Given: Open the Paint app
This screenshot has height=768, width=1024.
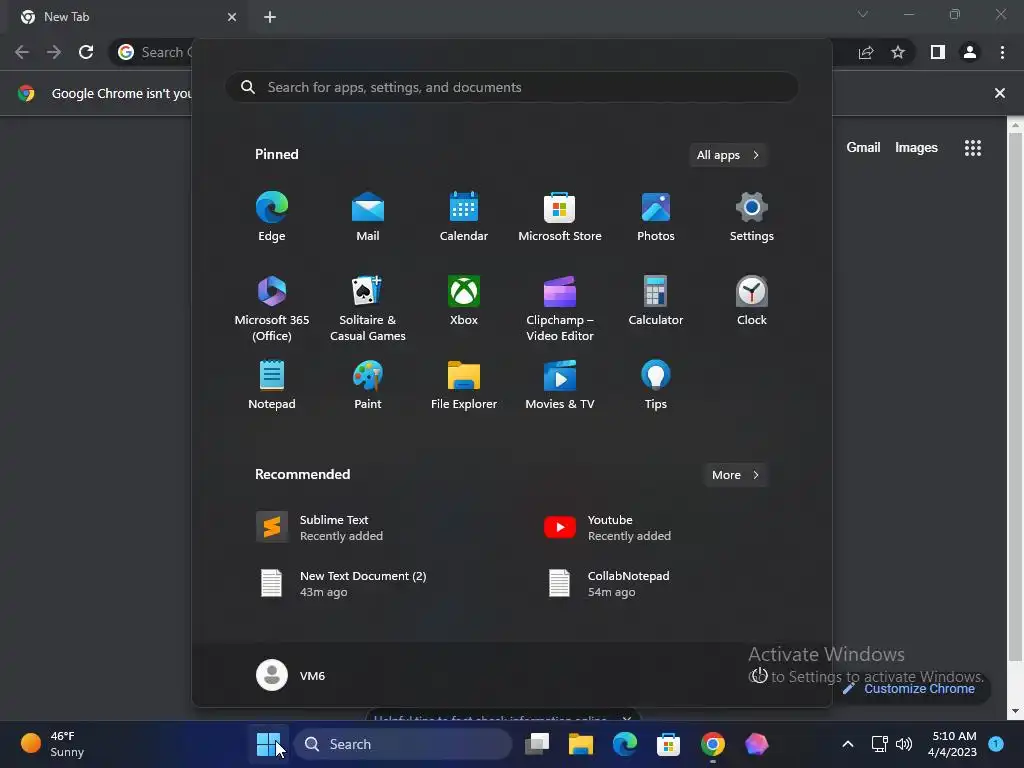Looking at the screenshot, I should tap(368, 385).
